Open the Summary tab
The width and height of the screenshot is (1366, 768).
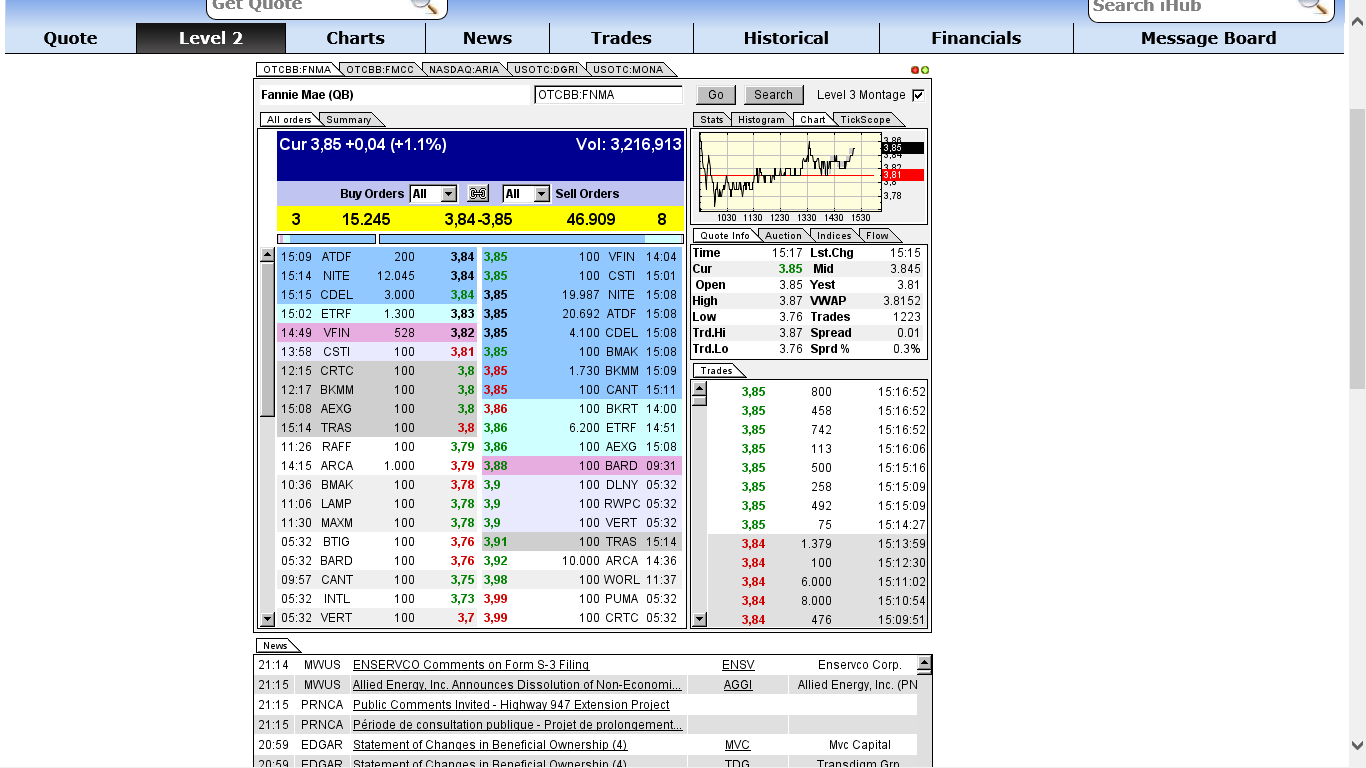[349, 120]
